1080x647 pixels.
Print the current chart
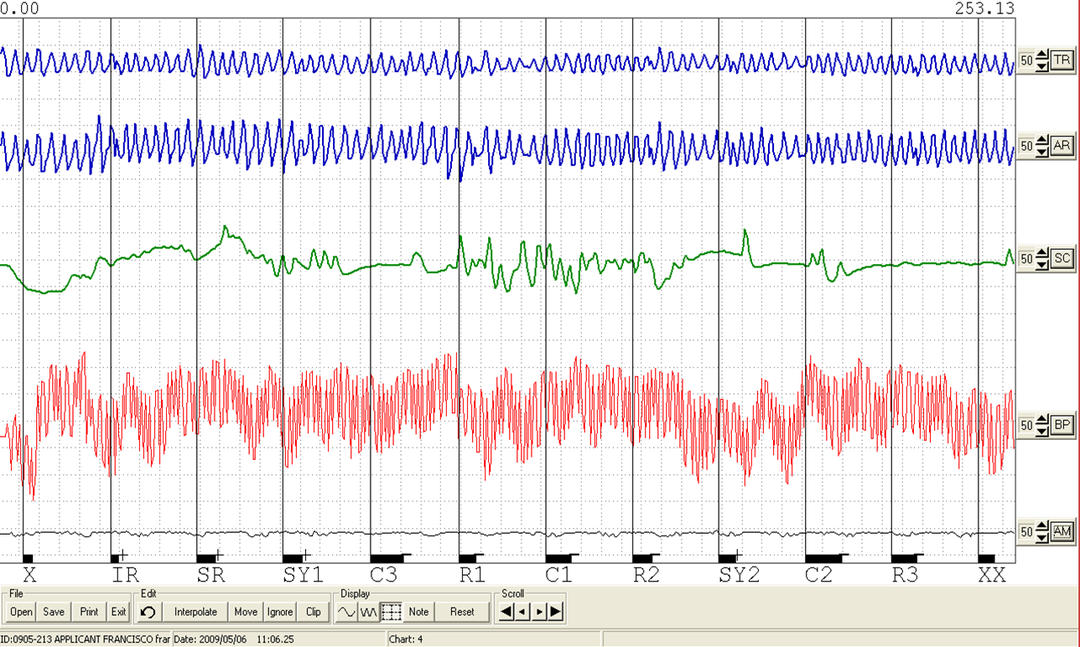[x=89, y=611]
